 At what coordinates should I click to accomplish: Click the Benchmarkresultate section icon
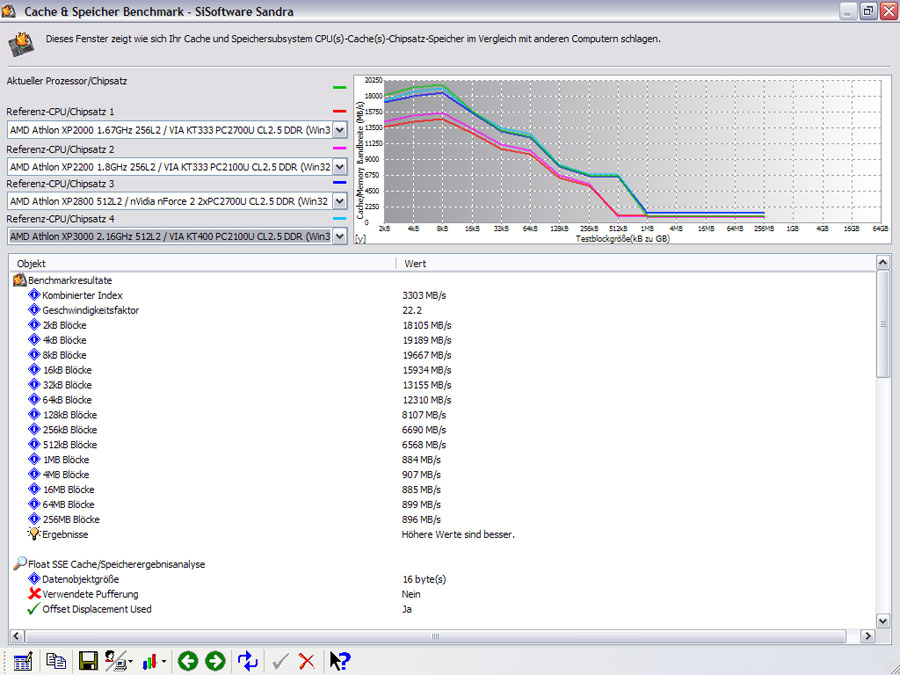[x=20, y=280]
